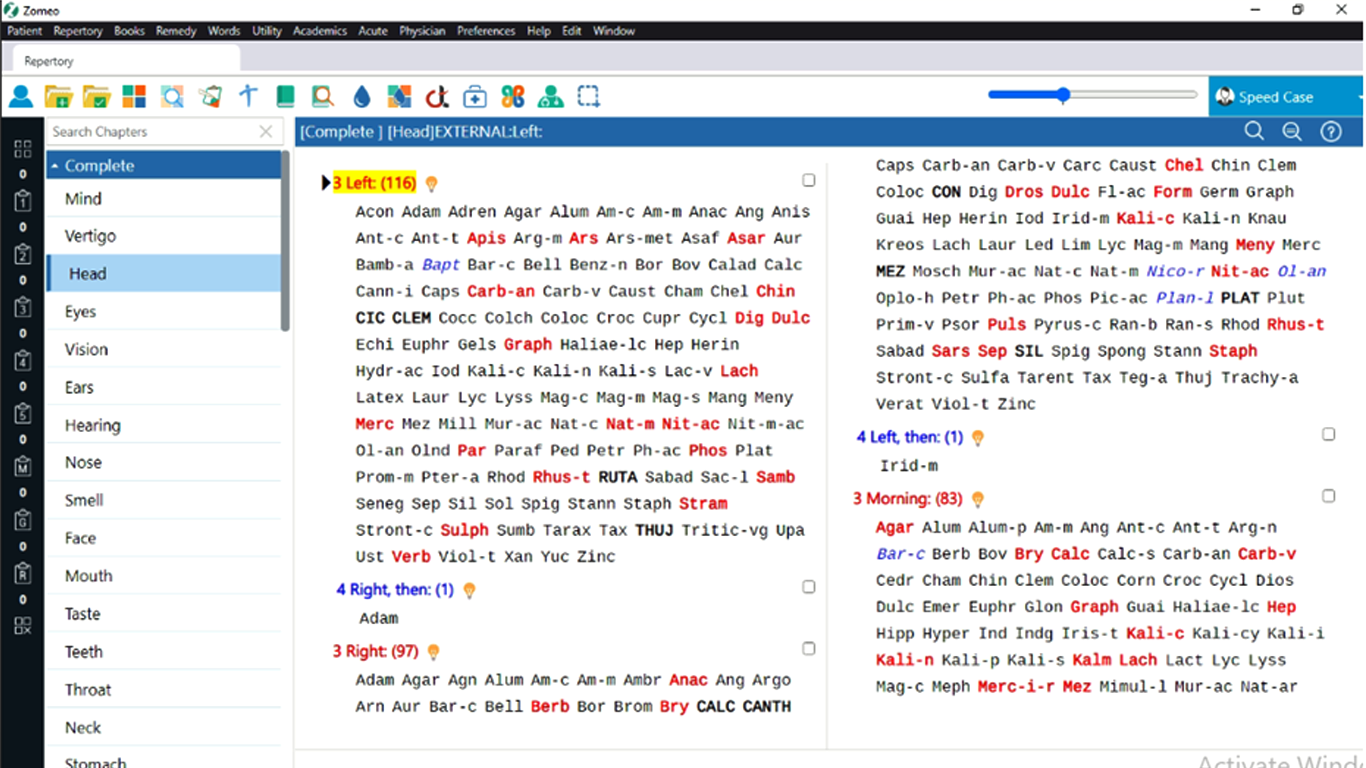Adjust the zoom slider handle

(1063, 95)
